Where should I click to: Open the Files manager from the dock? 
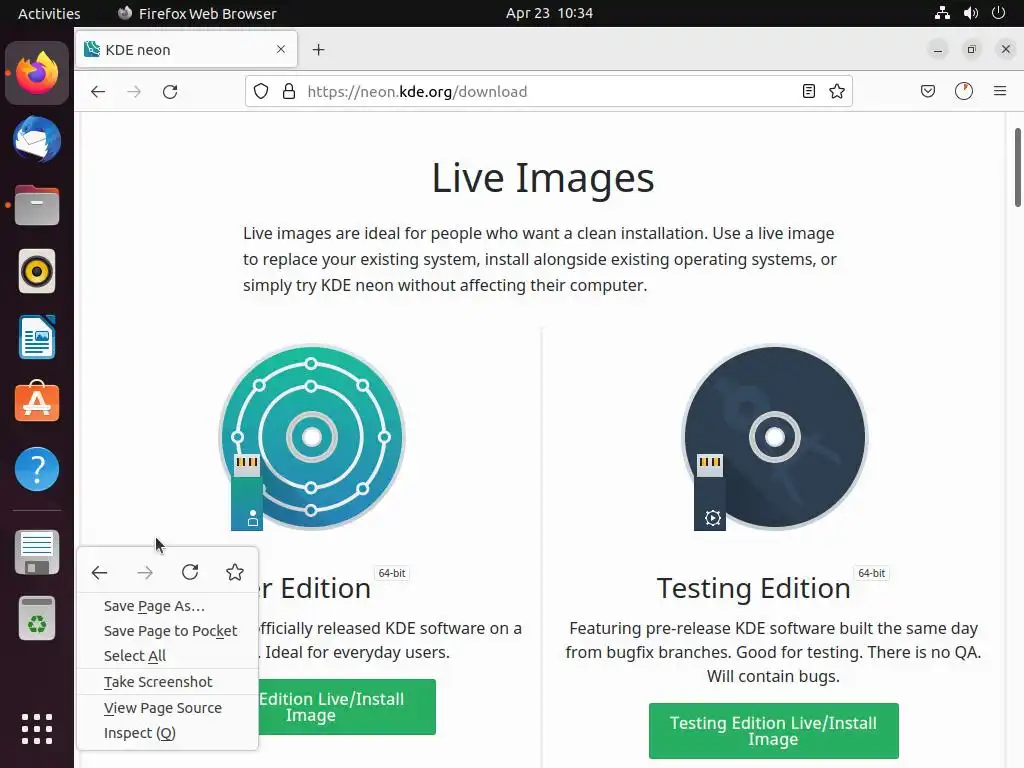37,205
